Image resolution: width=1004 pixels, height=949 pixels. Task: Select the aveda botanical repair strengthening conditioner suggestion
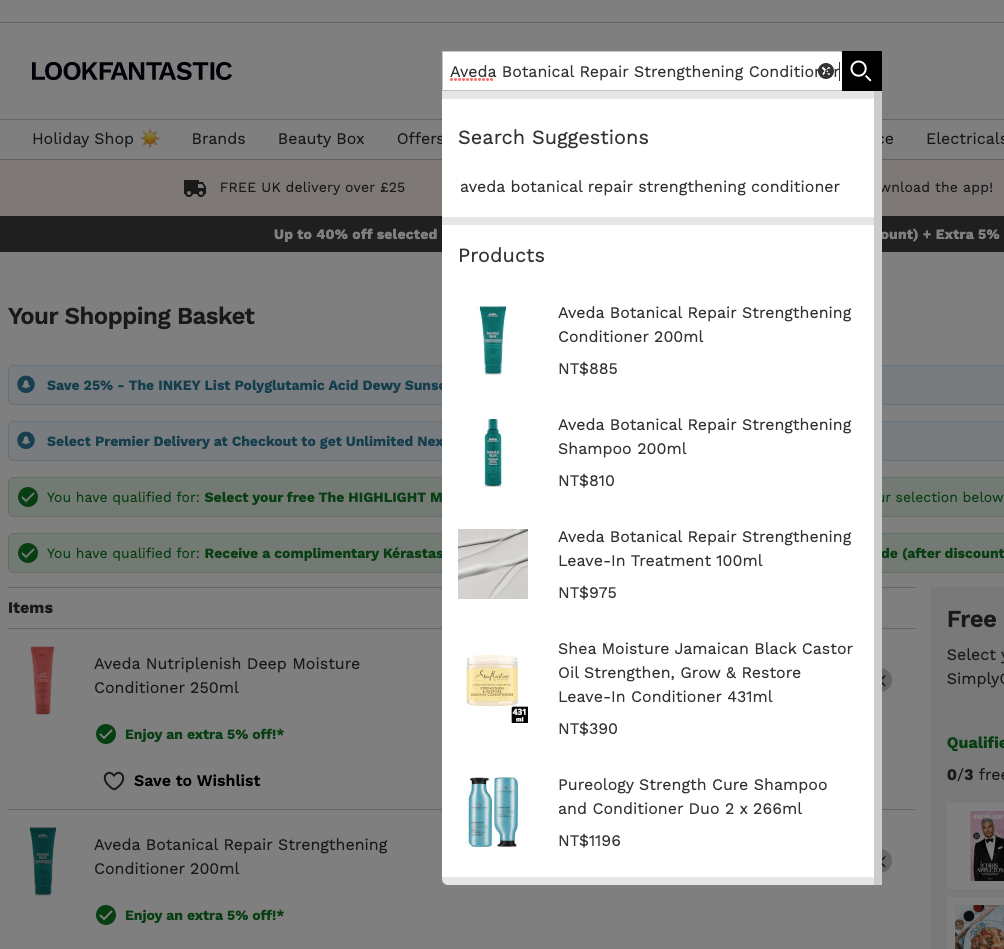tap(649, 187)
